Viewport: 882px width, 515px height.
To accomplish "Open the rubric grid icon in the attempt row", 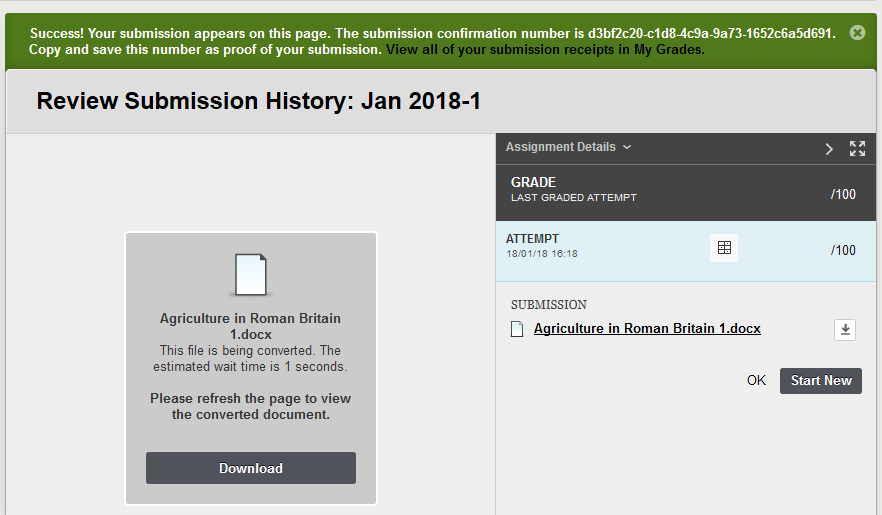I will tap(724, 248).
